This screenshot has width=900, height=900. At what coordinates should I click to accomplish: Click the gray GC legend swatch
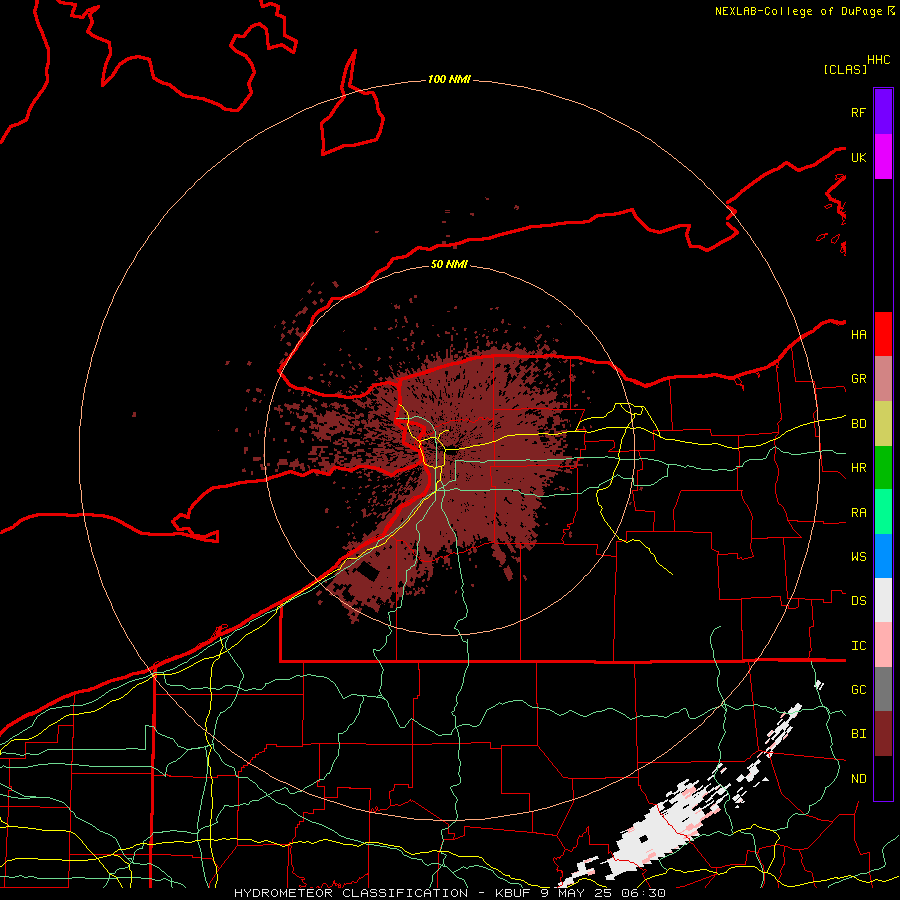883,689
